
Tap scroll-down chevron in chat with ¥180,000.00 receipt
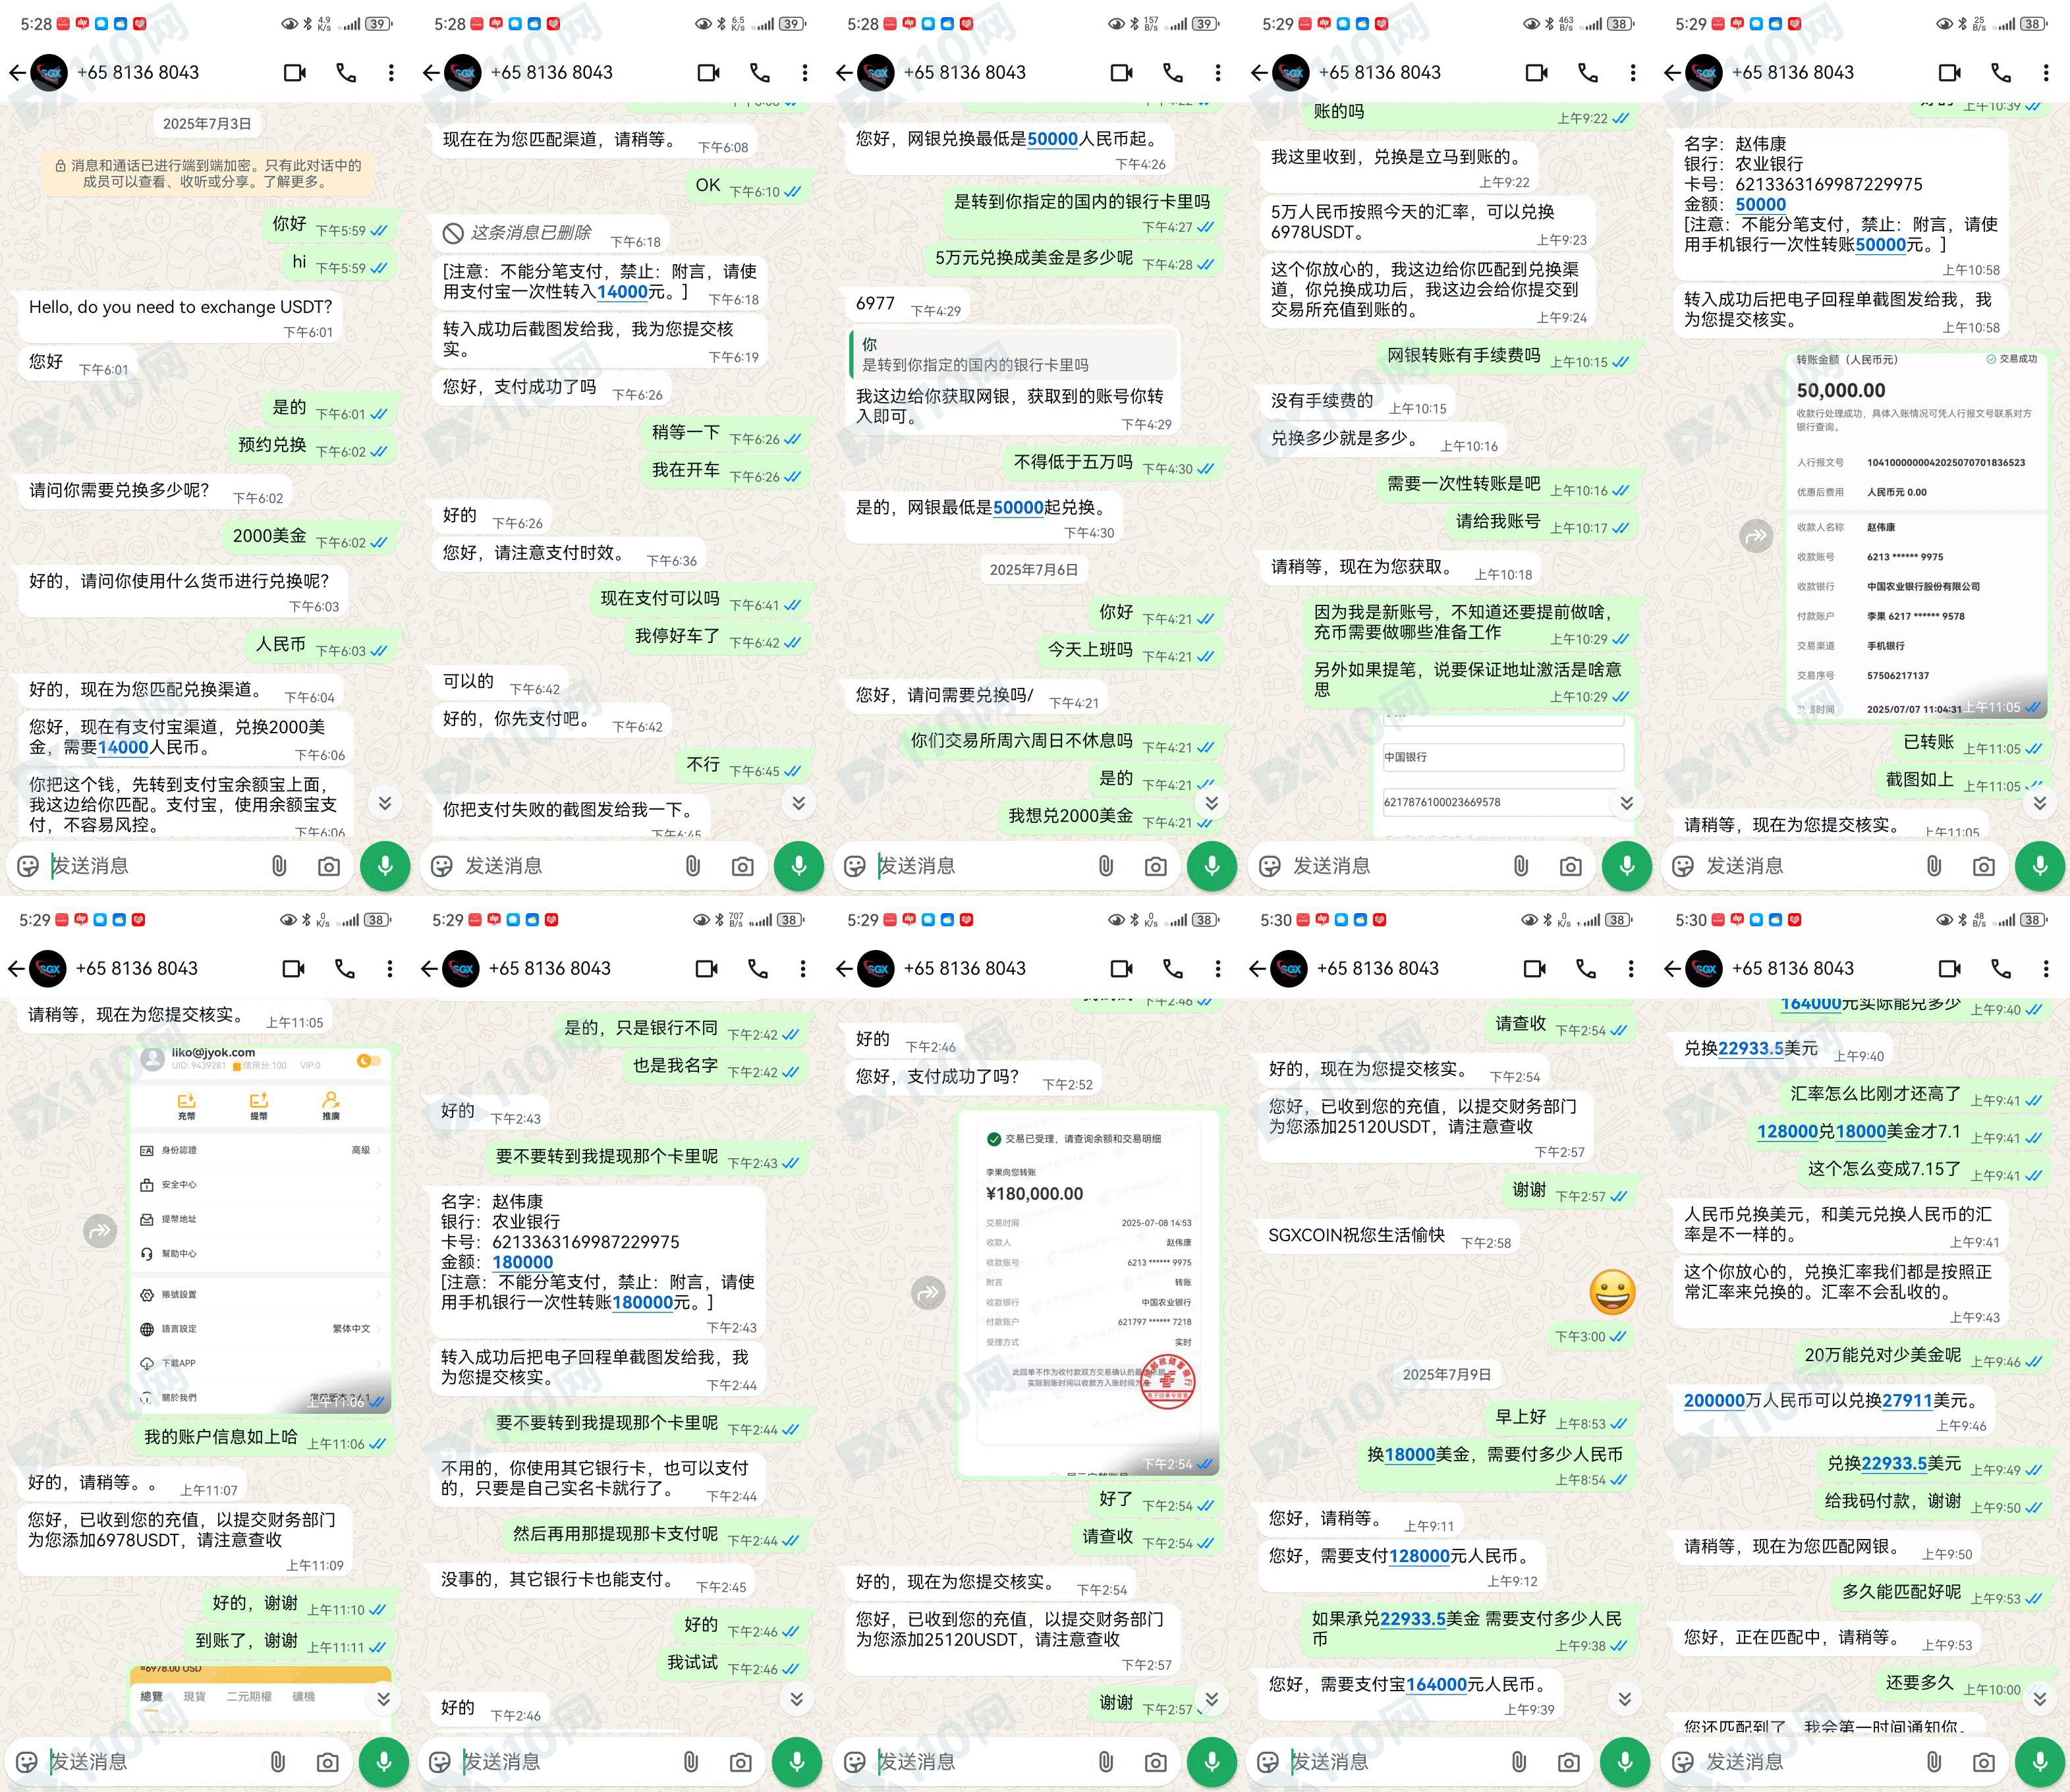(1211, 1698)
